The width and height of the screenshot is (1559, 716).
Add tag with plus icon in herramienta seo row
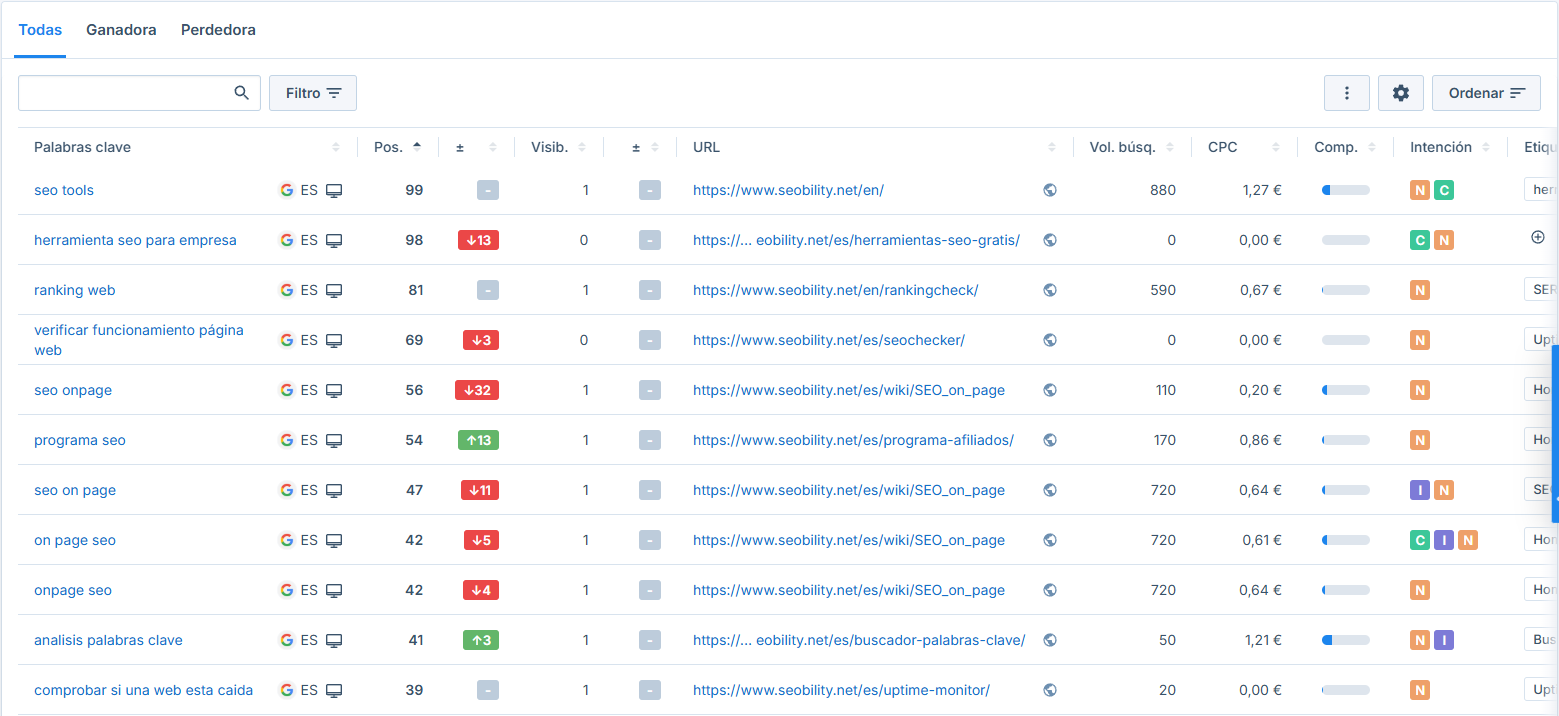tap(1538, 237)
